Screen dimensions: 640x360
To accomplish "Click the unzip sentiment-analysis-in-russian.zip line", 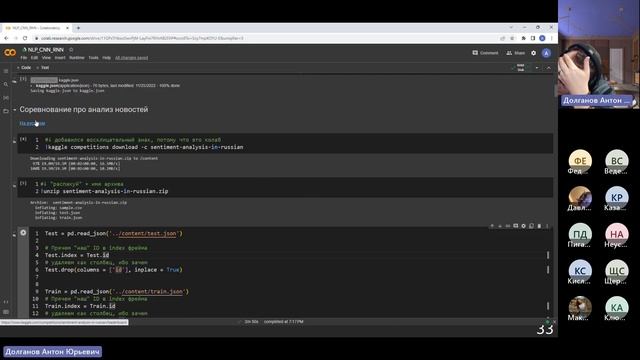I will pos(104,191).
